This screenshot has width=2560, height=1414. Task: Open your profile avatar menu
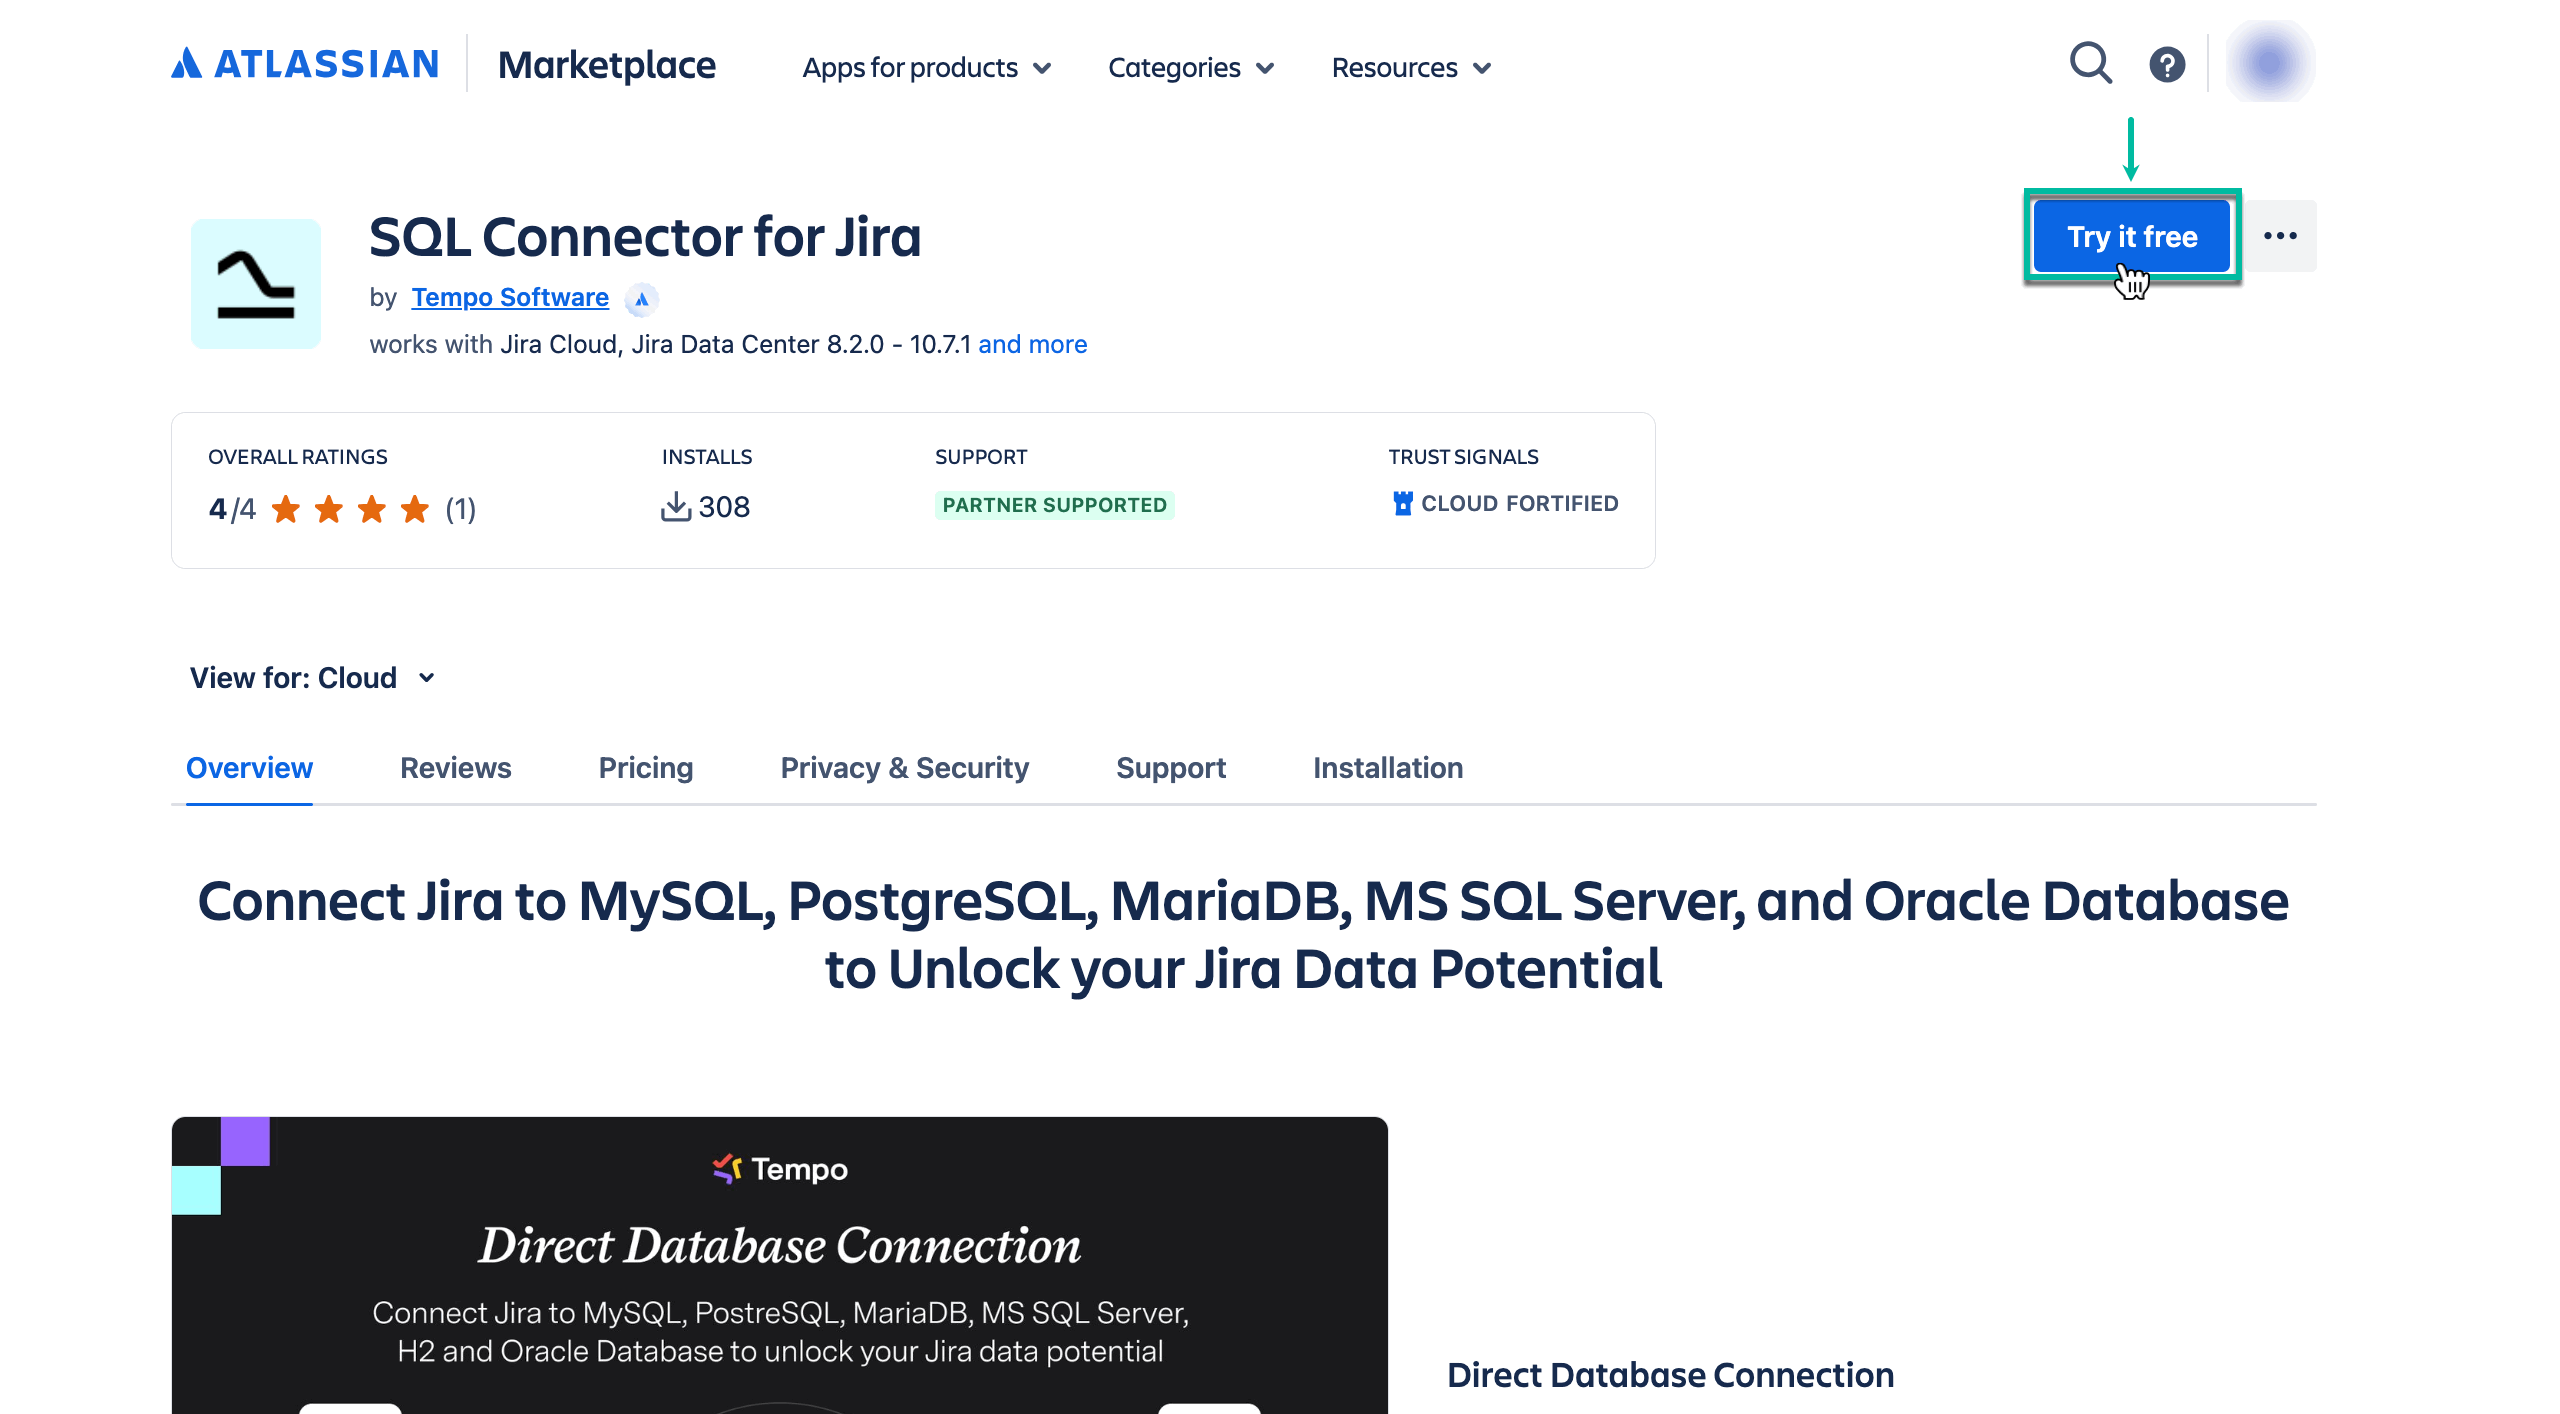click(x=2268, y=61)
